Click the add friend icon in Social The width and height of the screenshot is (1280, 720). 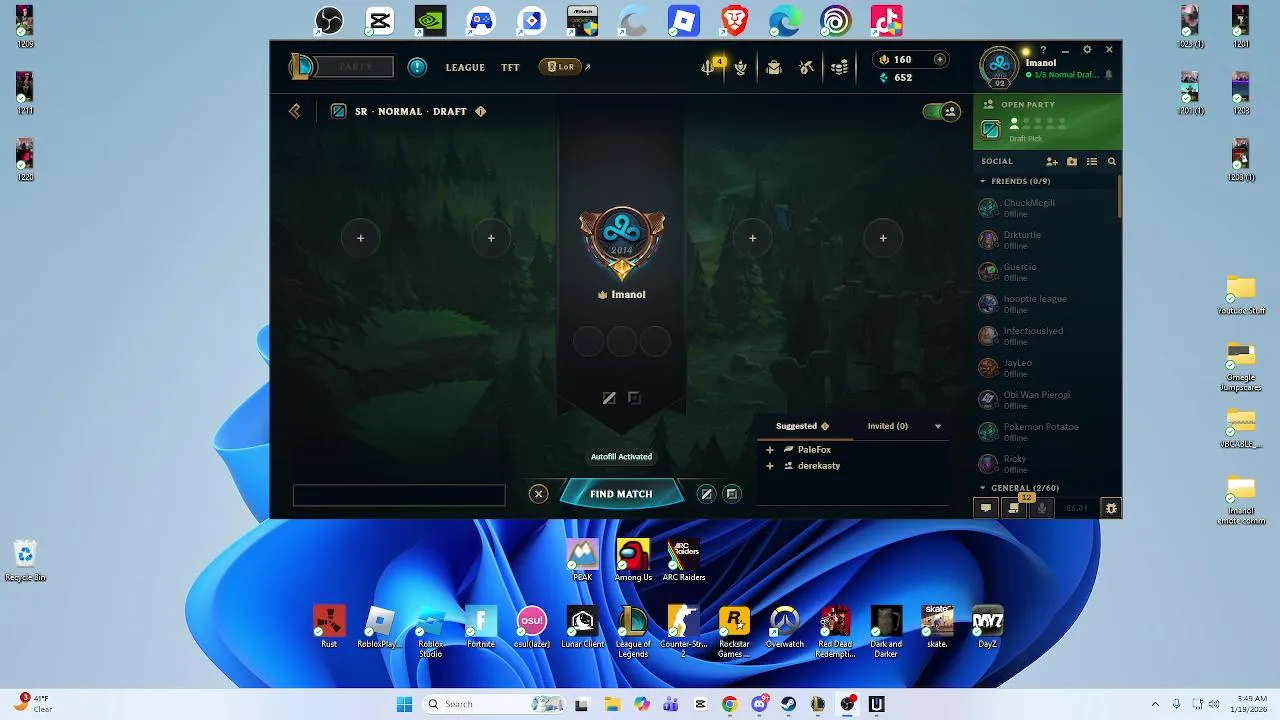click(x=1052, y=161)
